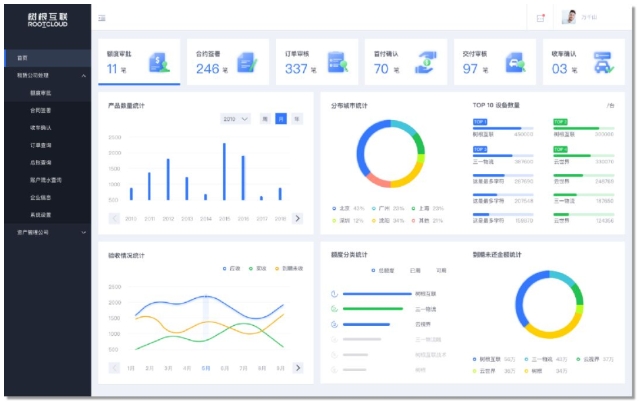Open the 2010 year dropdown

click(x=235, y=119)
